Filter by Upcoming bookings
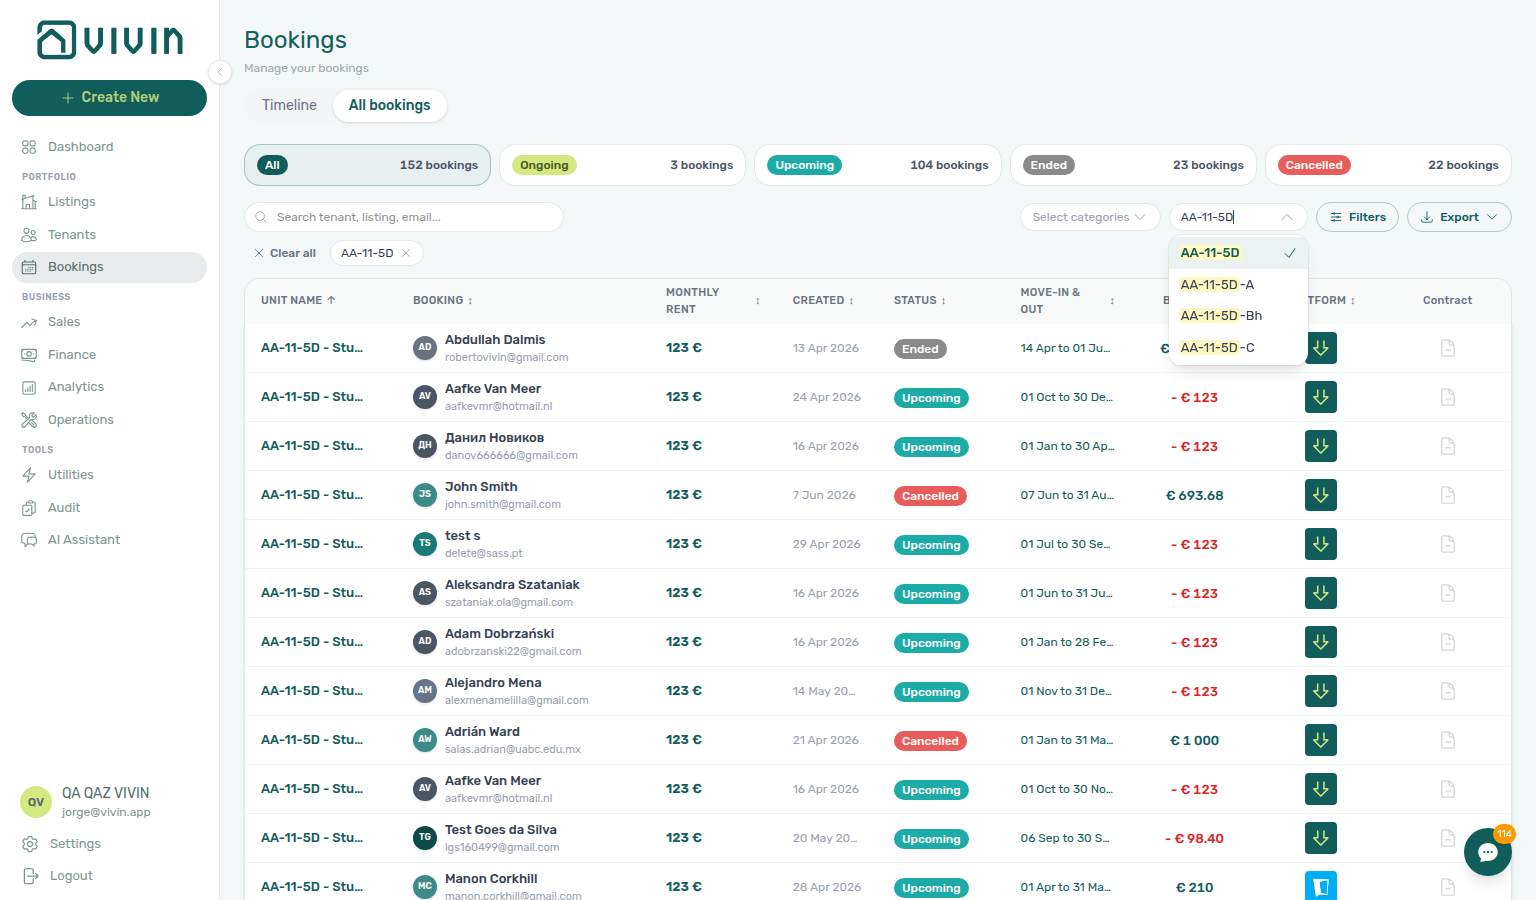Screen dimensions: 1536x900 pyautogui.click(x=877, y=165)
